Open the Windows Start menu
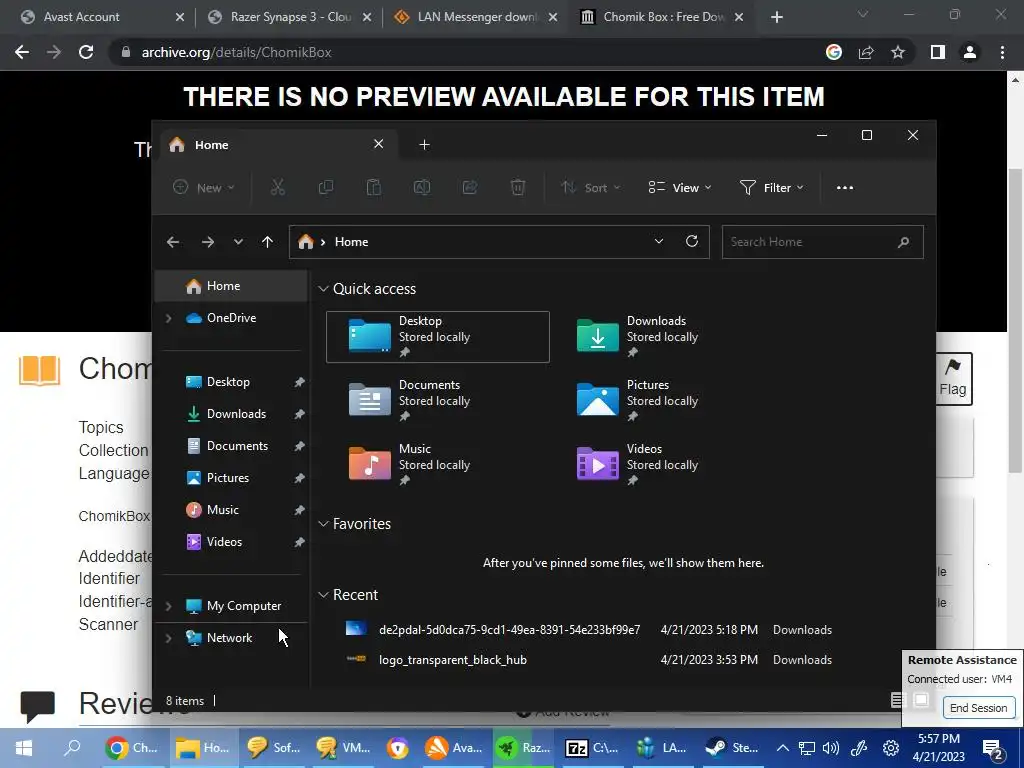Viewport: 1024px width, 768px height. point(24,748)
